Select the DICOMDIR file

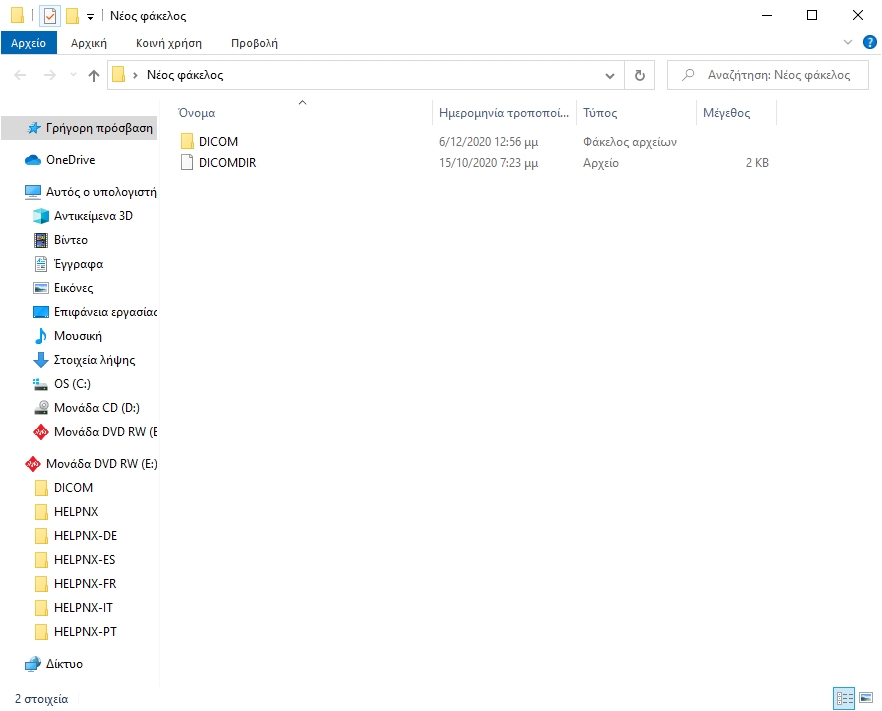coord(227,163)
